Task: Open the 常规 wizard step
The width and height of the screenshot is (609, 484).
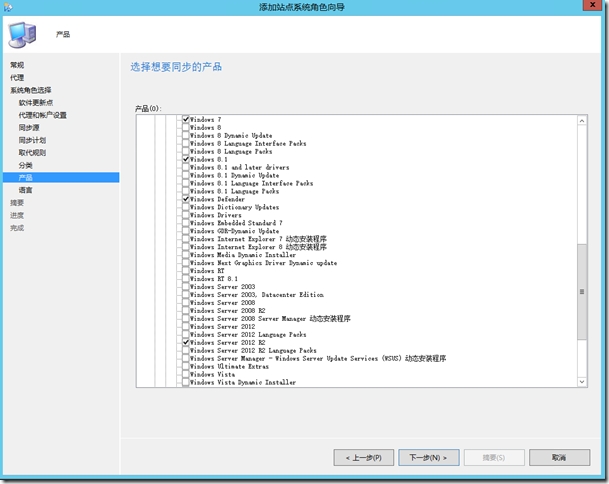Action: pyautogui.click(x=17, y=65)
